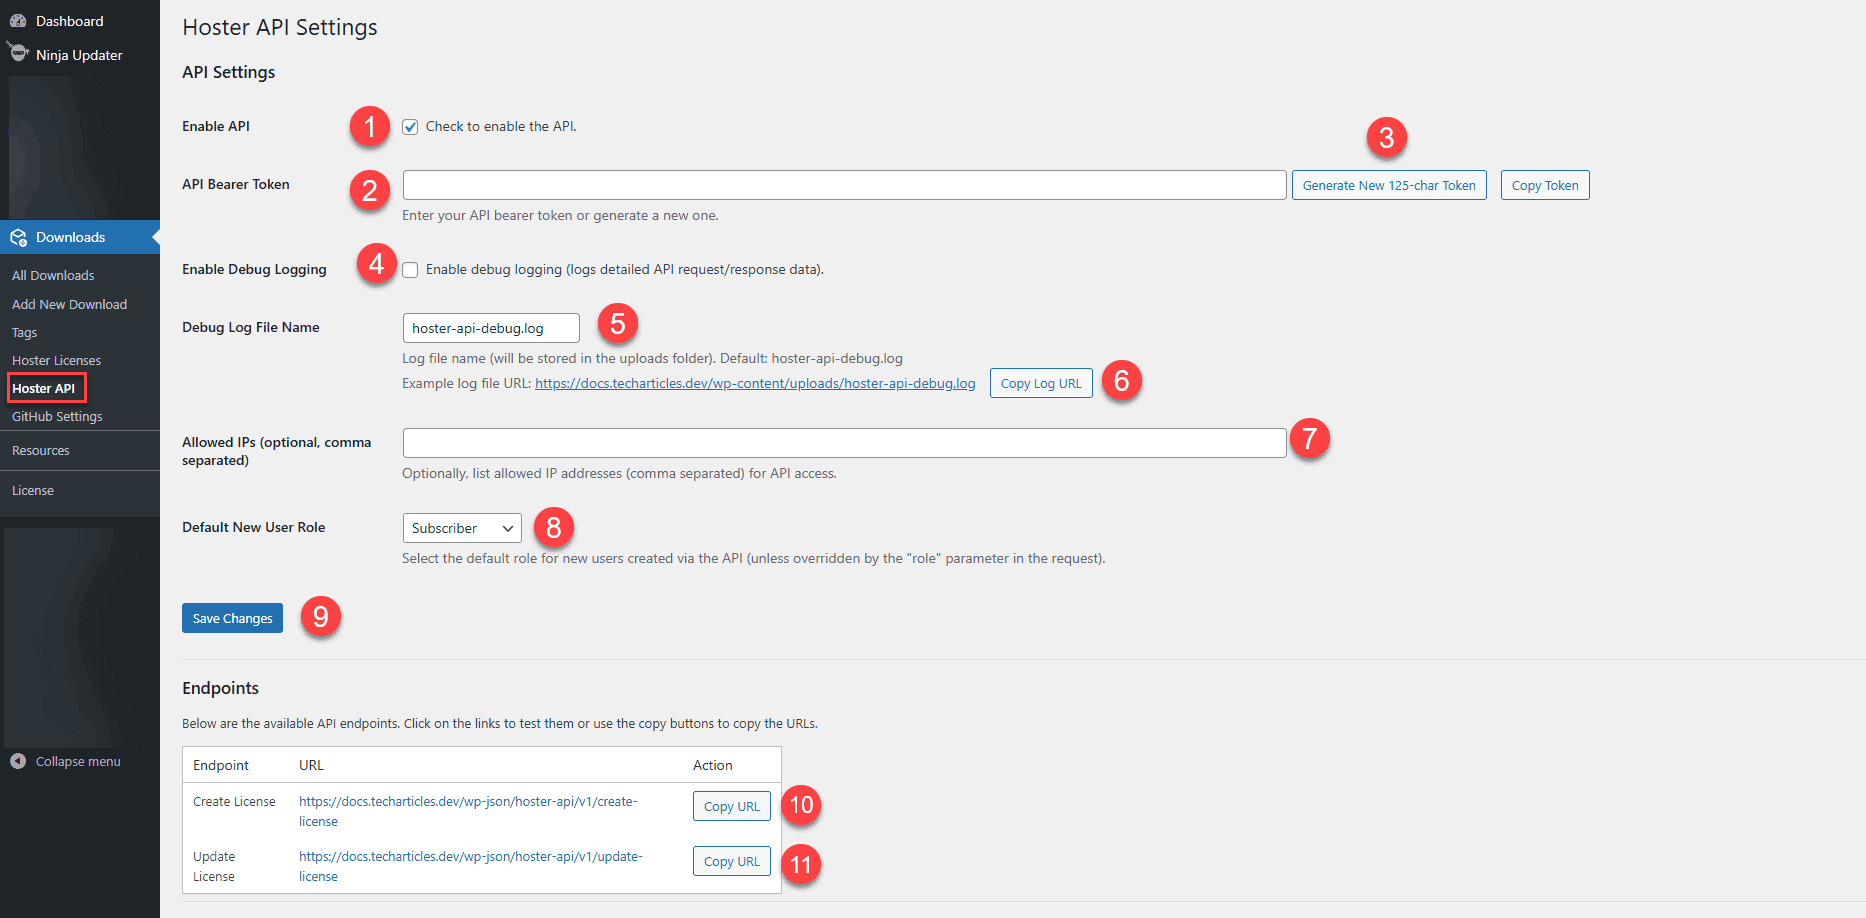Open the Ninja Updater menu item

79,55
